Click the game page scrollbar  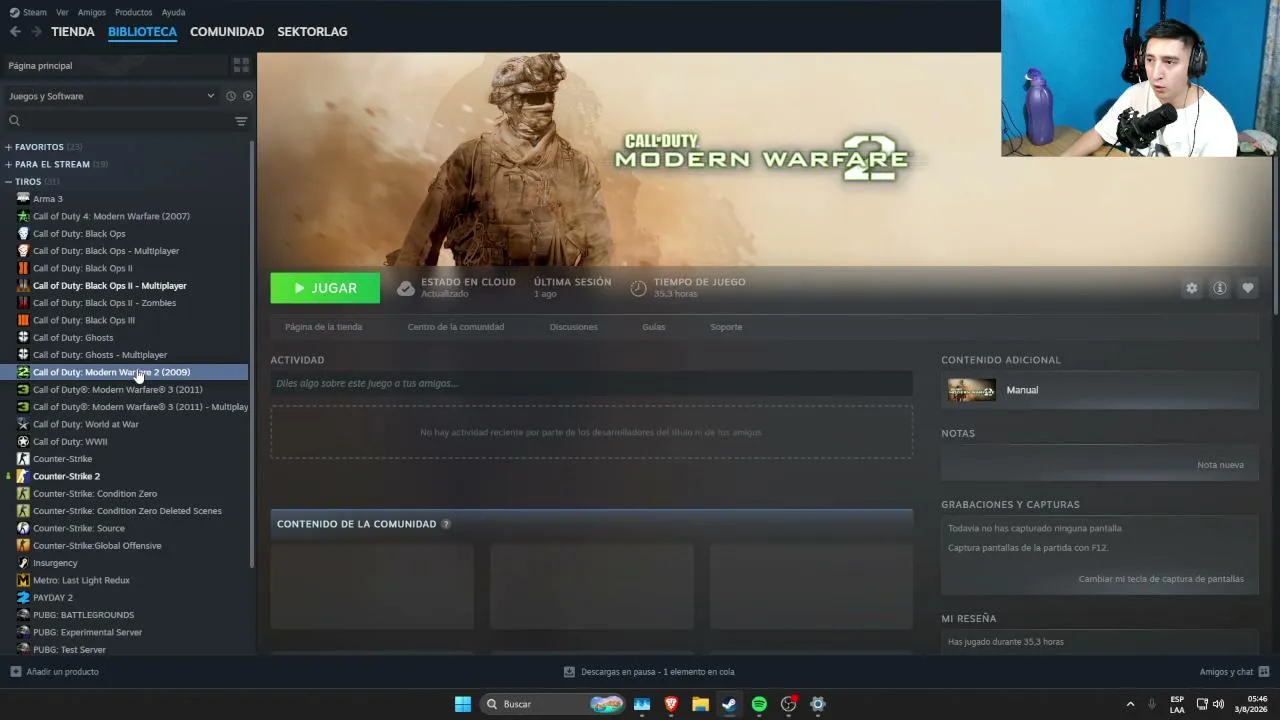(1275, 185)
